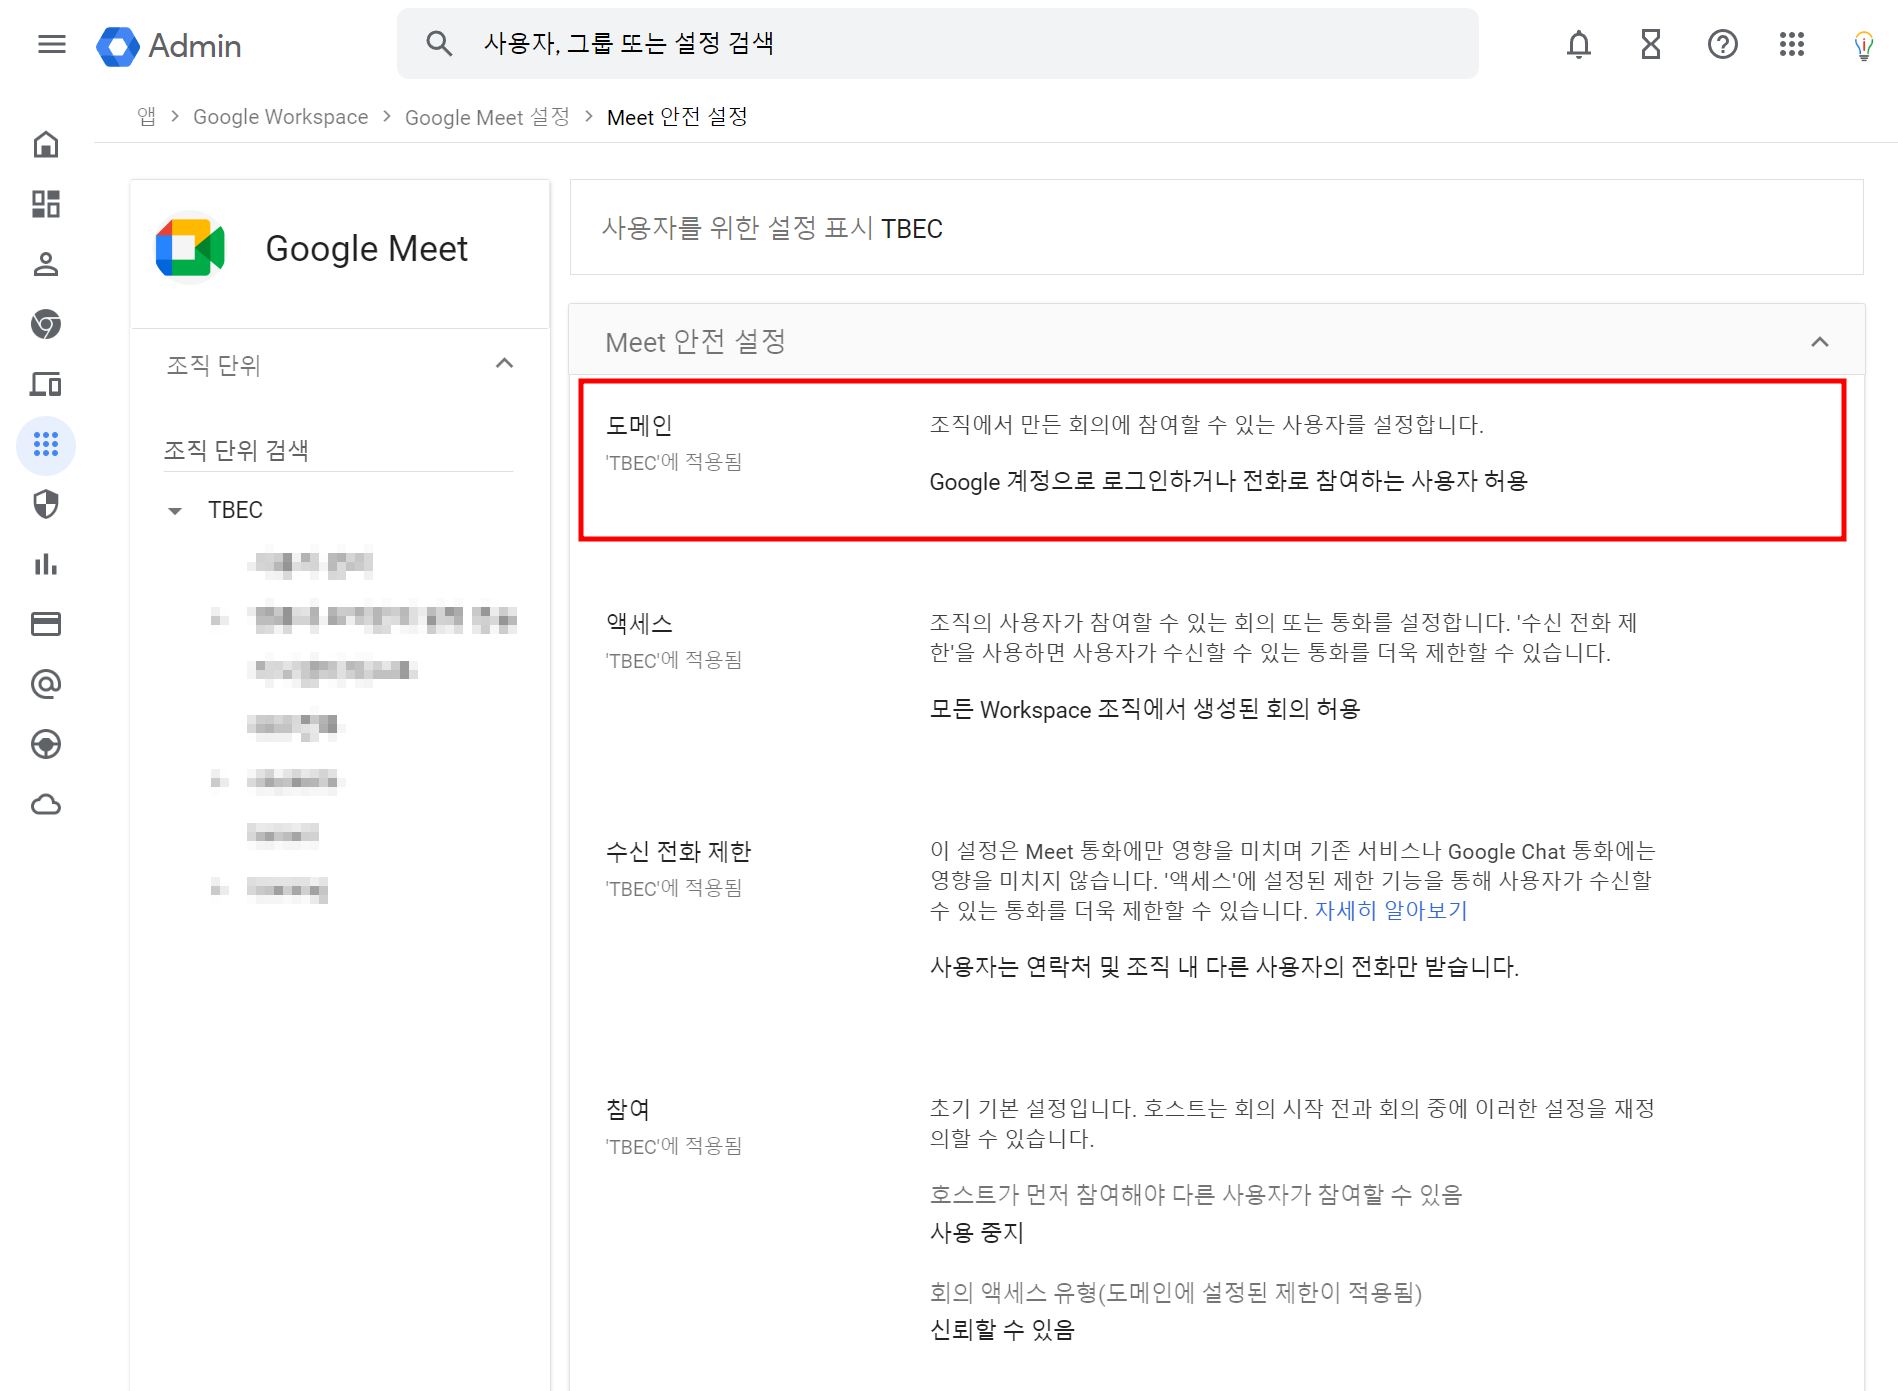Click the Google Admin logo
Viewport: 1898px width, 1391px height.
[x=168, y=46]
